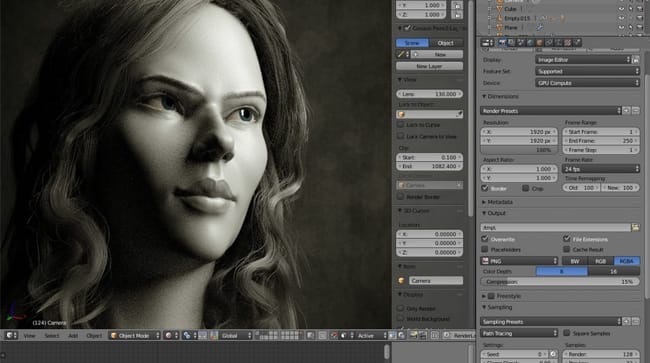Open the Global orientation dropdown
The width and height of the screenshot is (650, 363).
point(235,336)
